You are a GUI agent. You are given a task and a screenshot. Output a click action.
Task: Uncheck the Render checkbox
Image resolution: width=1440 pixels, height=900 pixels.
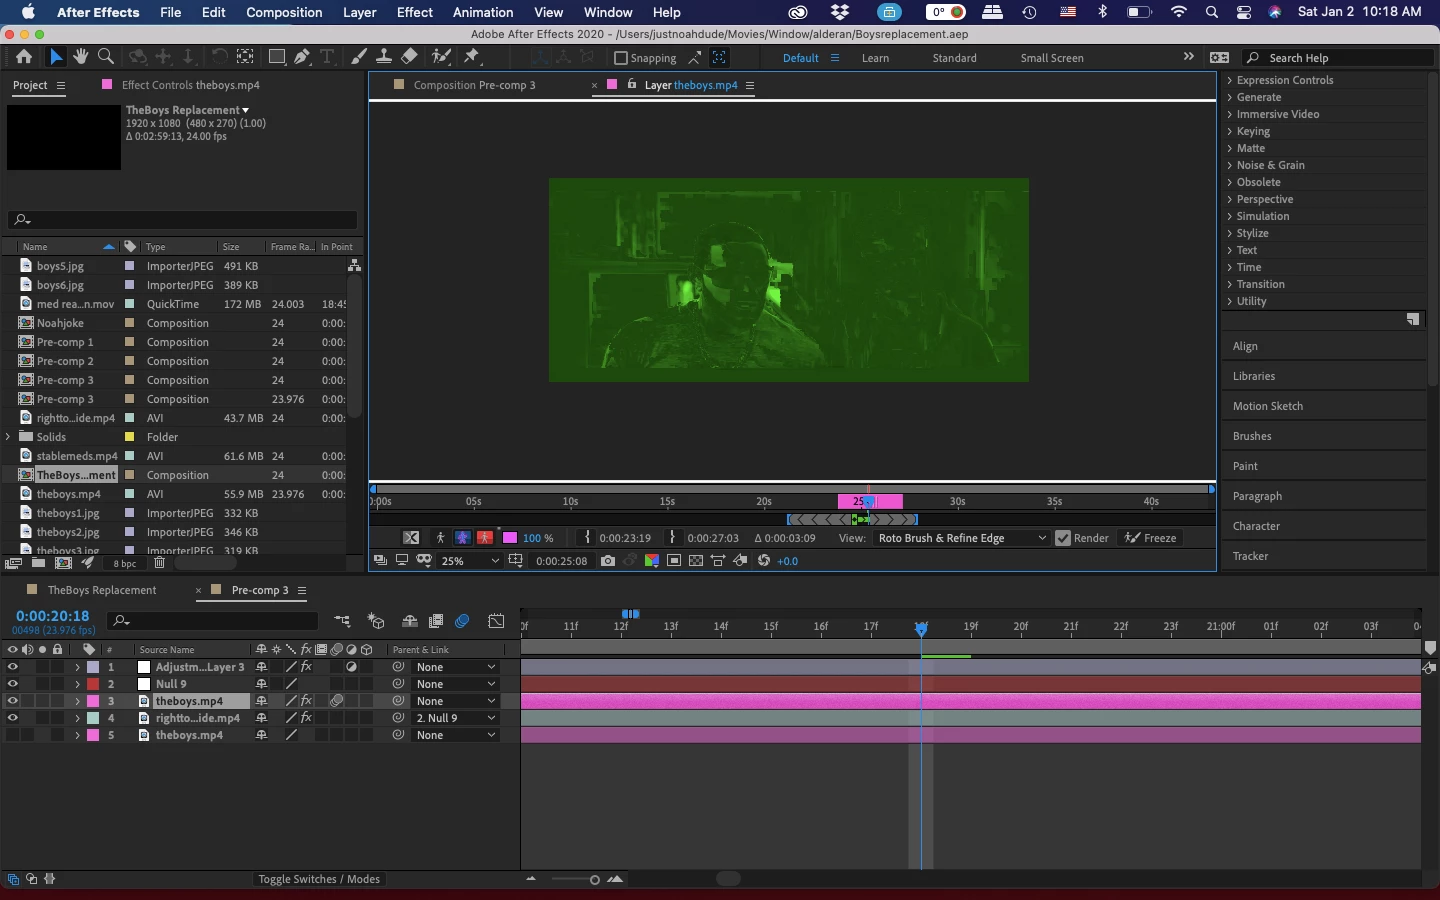1063,538
